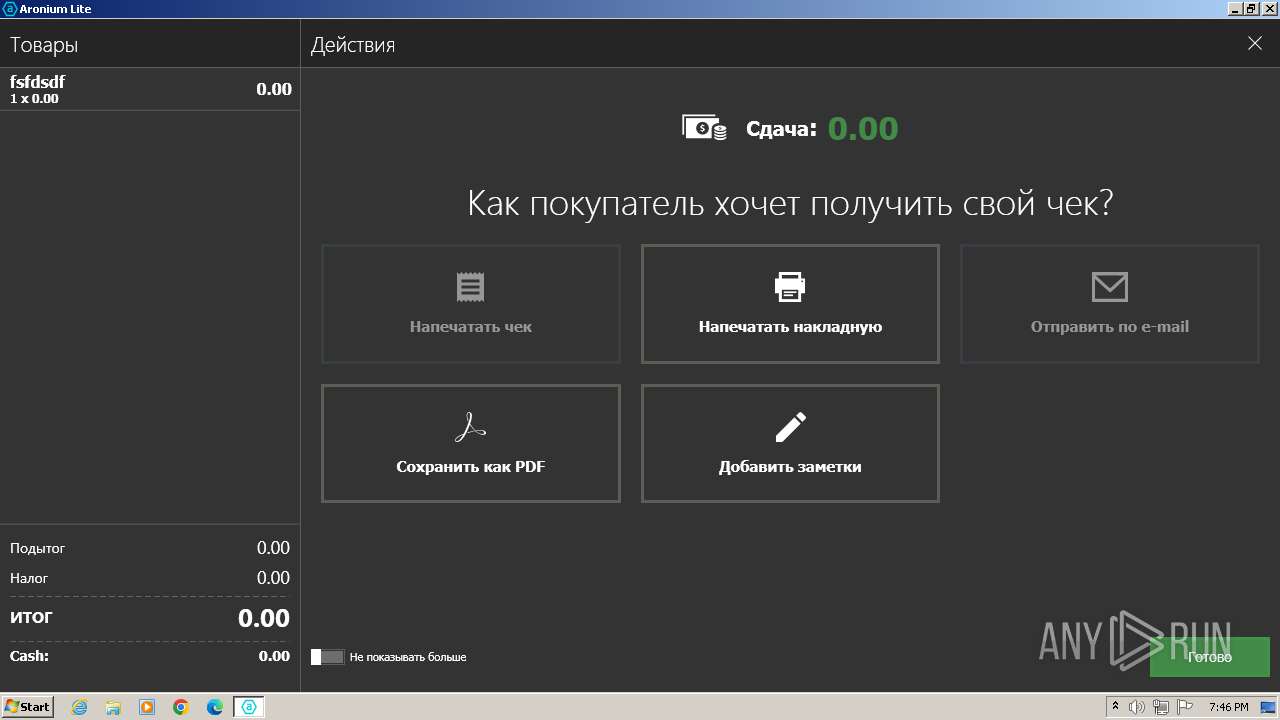Click the envelope icon for e-mail
Image resolution: width=1280 pixels, height=720 pixels.
(x=1110, y=287)
